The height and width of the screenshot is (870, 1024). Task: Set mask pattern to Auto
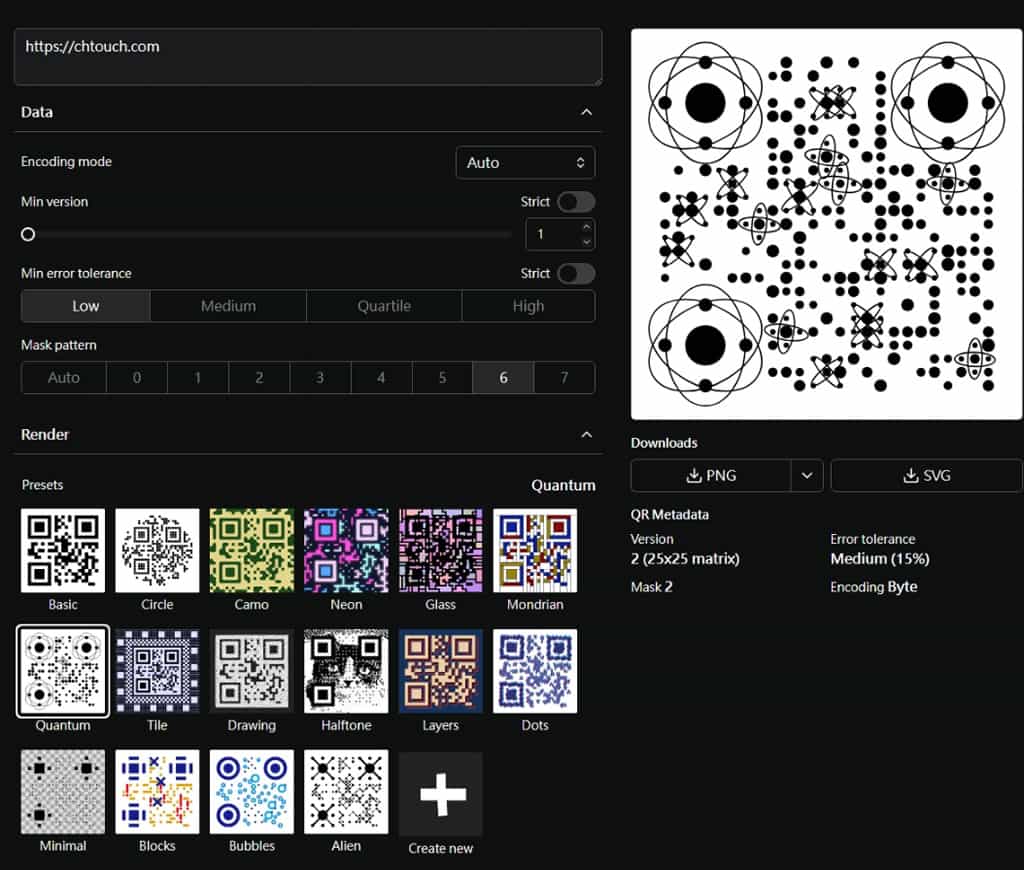click(x=64, y=378)
